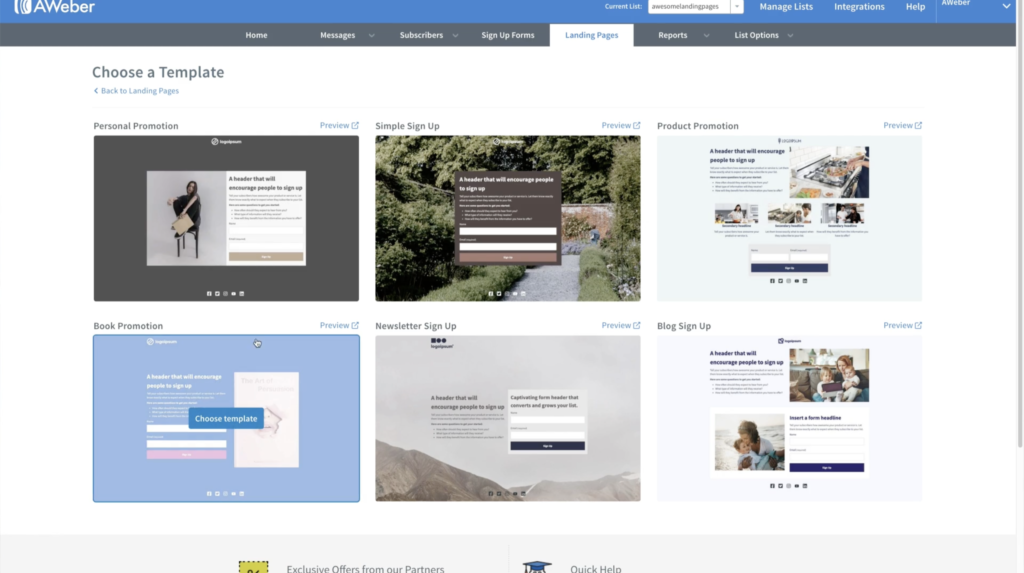Click the back arrow beside Back to Landing Pages
The height and width of the screenshot is (573, 1024).
(x=96, y=91)
